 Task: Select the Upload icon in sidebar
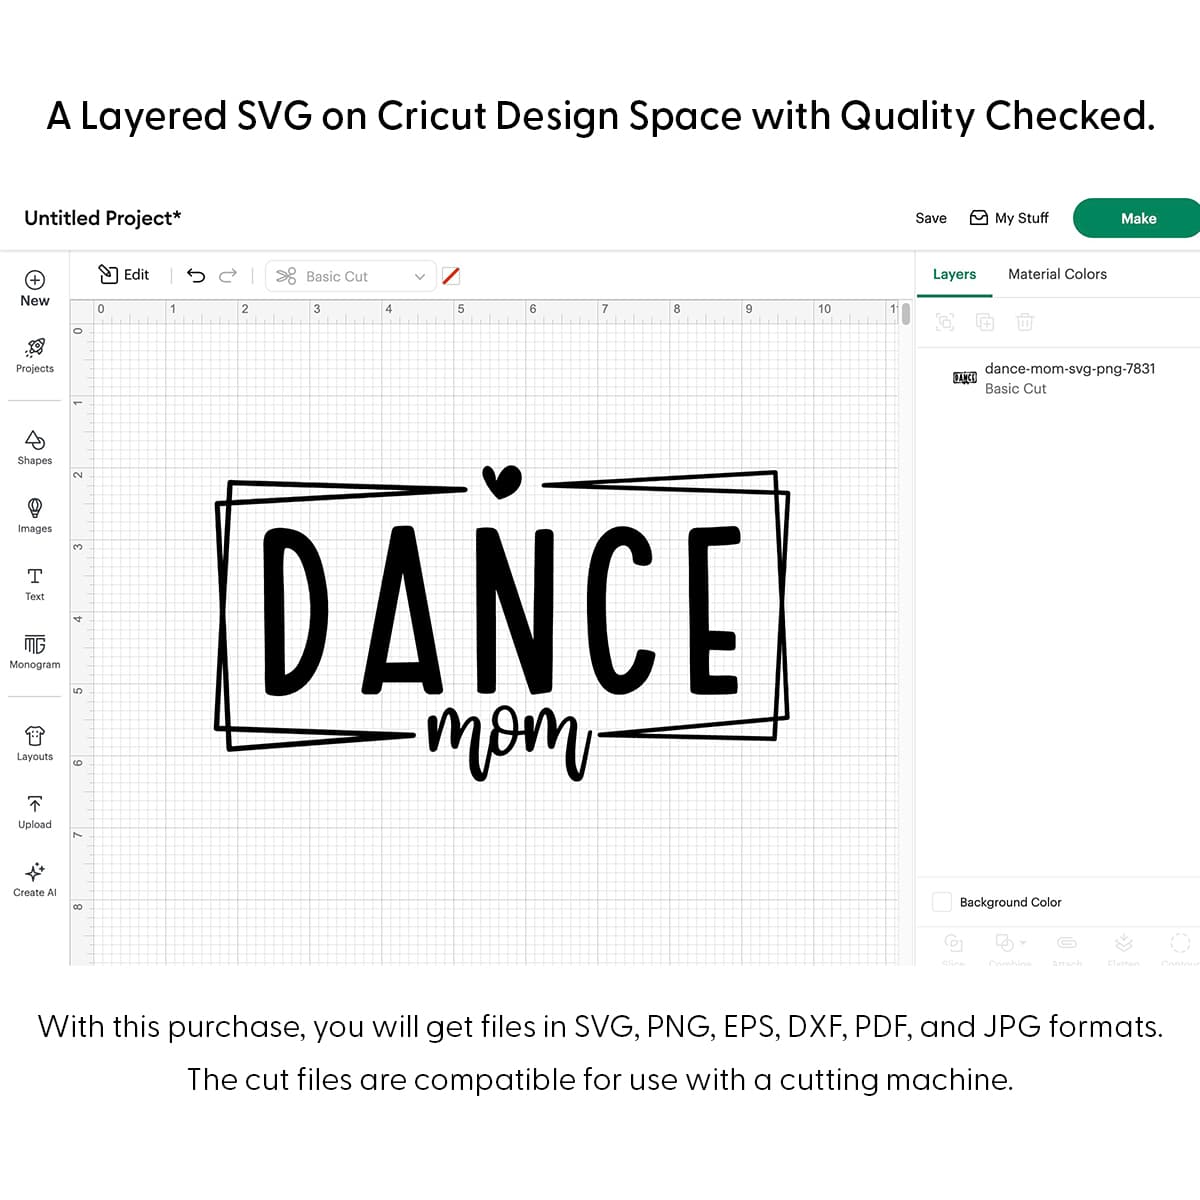coord(35,810)
